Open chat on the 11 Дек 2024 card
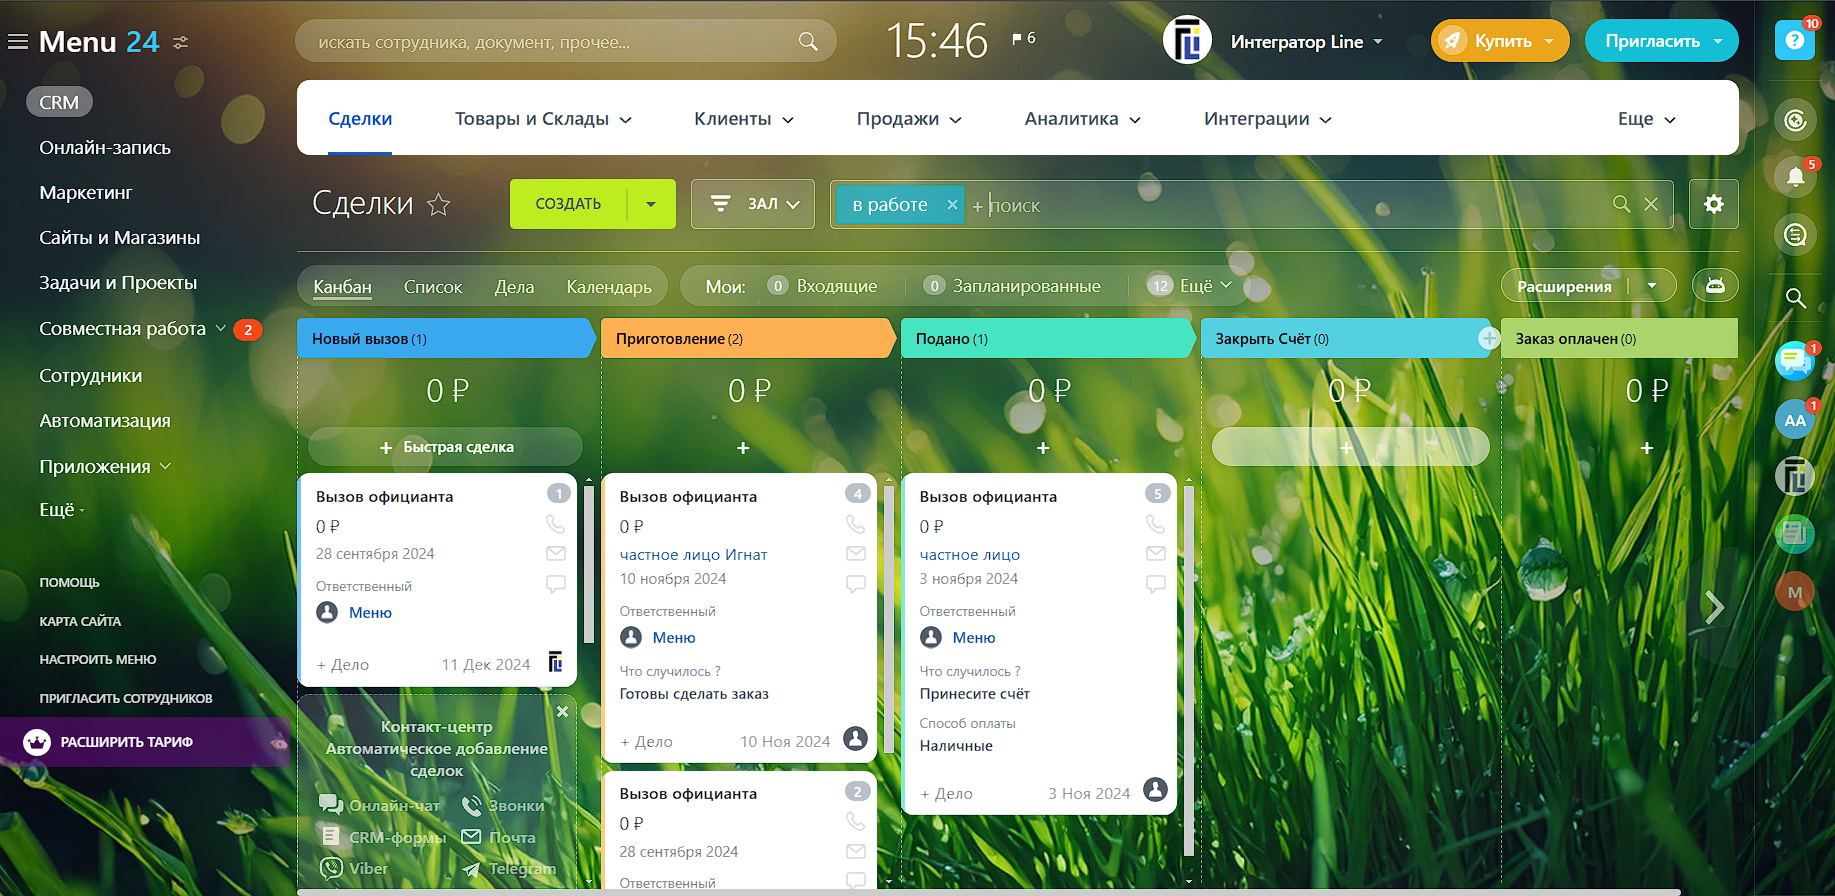 coord(556,584)
